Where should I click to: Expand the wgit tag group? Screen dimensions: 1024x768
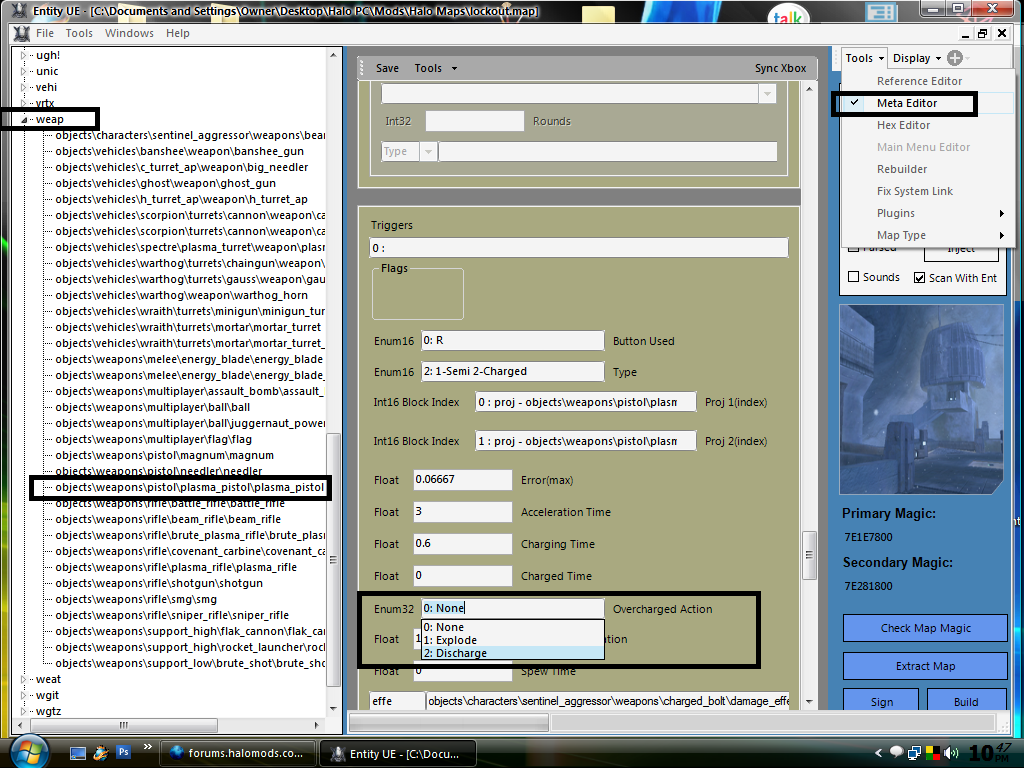(x=24, y=696)
